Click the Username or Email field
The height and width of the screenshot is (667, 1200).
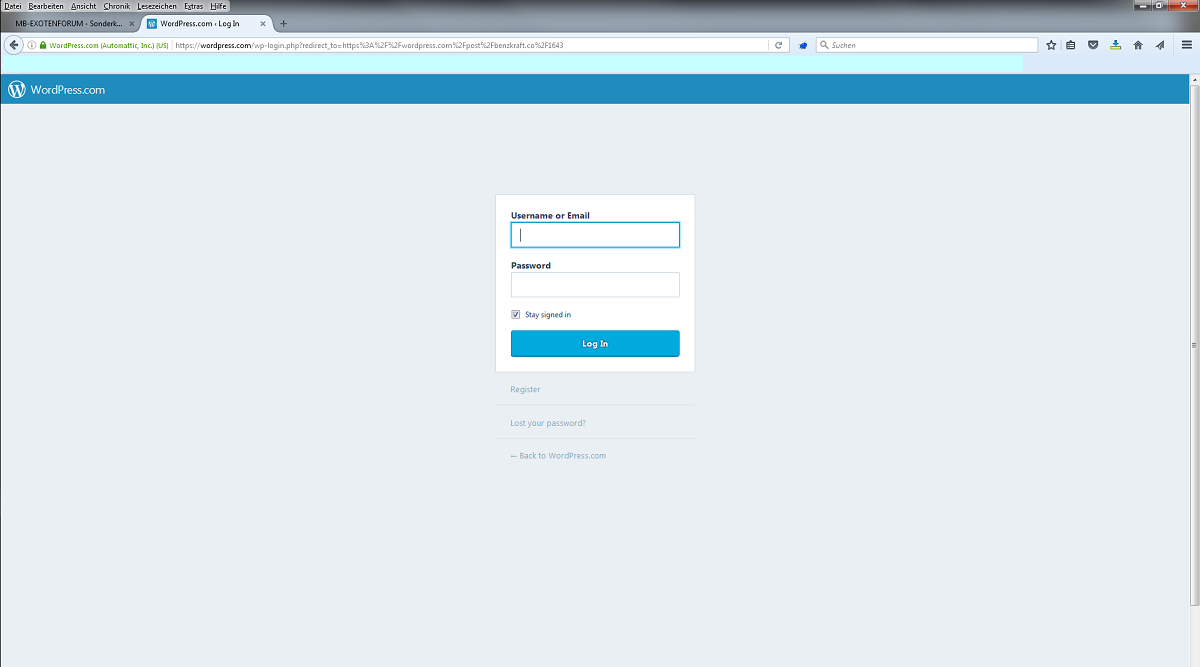click(595, 235)
